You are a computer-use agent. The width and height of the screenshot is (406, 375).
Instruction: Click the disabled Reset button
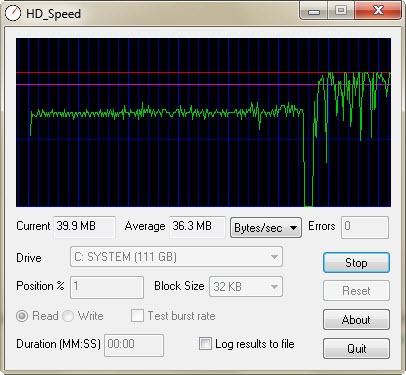(356, 291)
